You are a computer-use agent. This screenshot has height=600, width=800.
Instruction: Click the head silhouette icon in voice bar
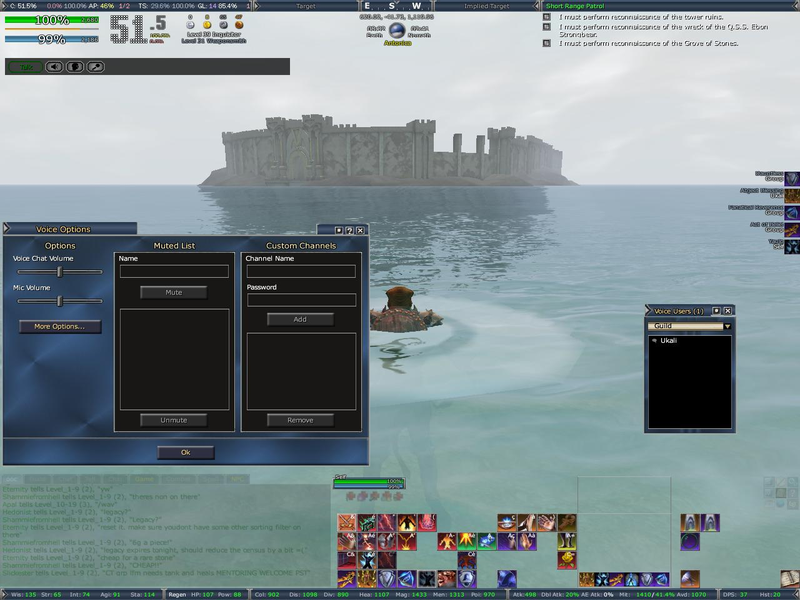74,67
